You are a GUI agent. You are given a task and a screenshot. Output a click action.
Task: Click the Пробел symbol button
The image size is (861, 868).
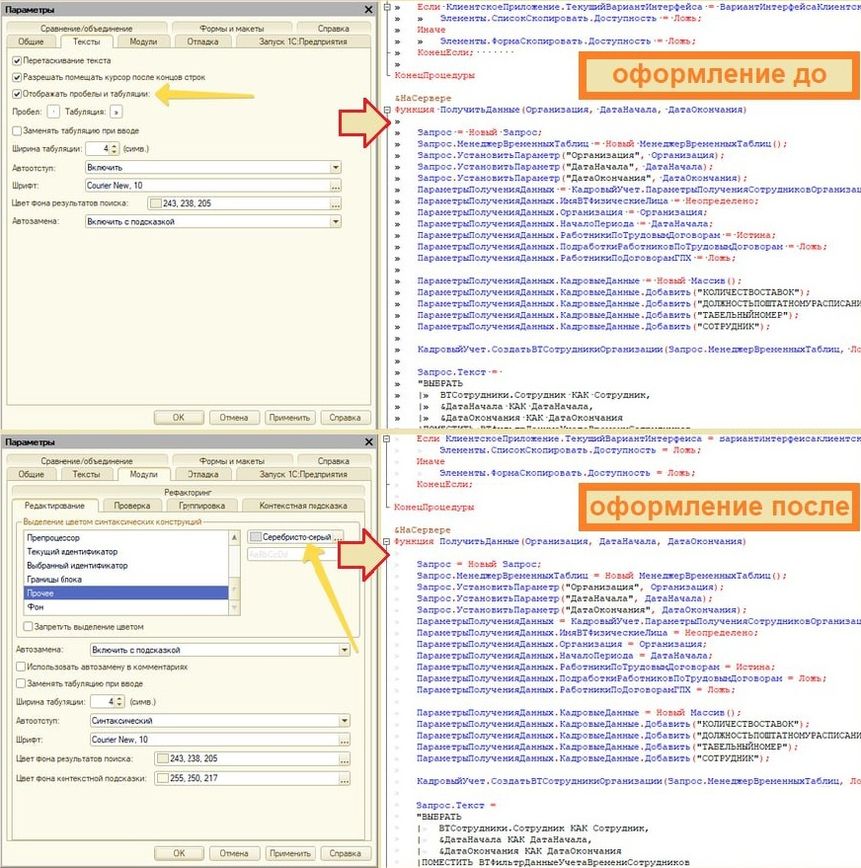point(53,113)
